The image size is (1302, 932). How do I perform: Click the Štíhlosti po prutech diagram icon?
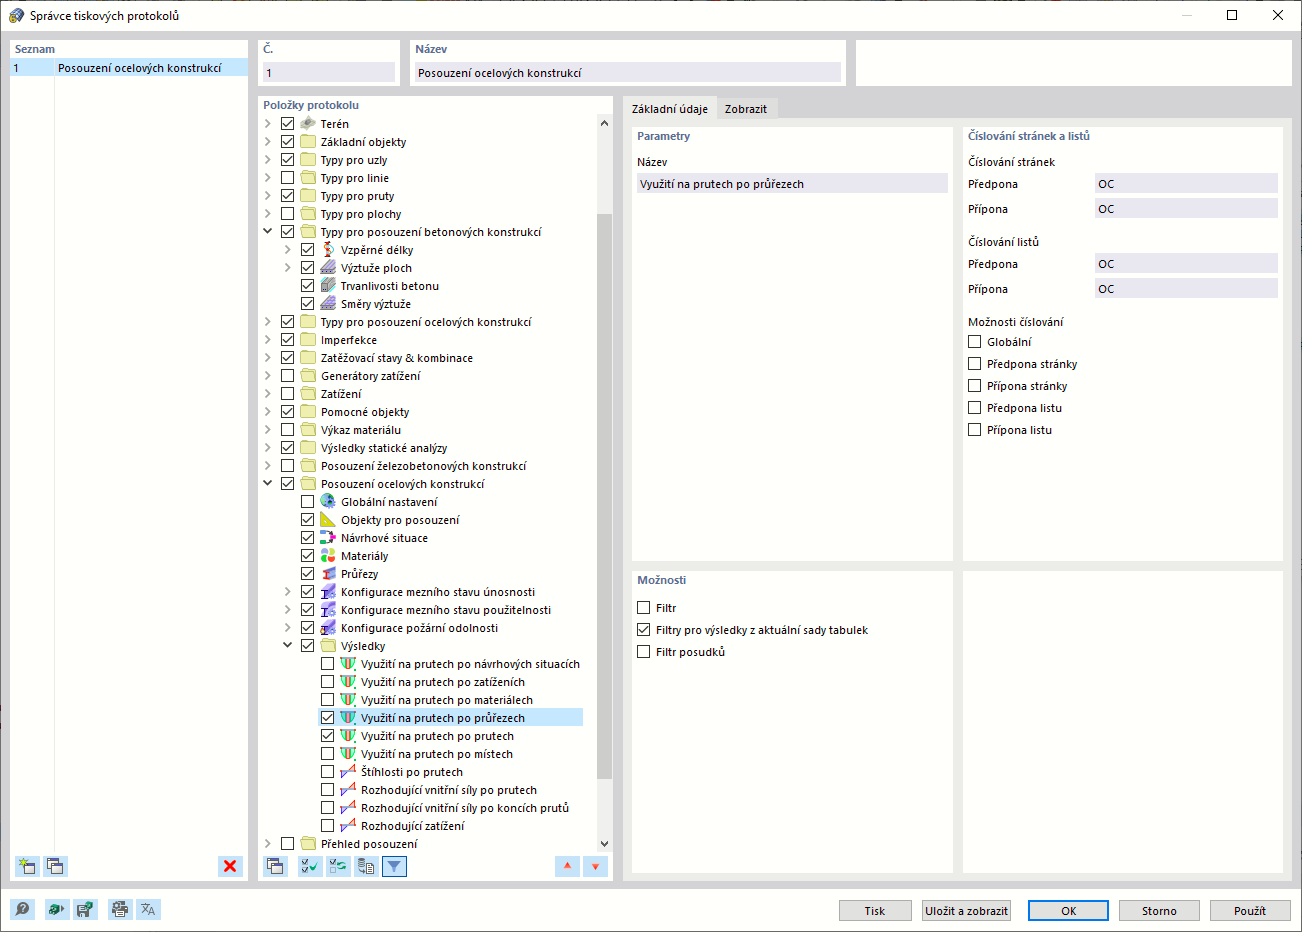click(x=348, y=772)
